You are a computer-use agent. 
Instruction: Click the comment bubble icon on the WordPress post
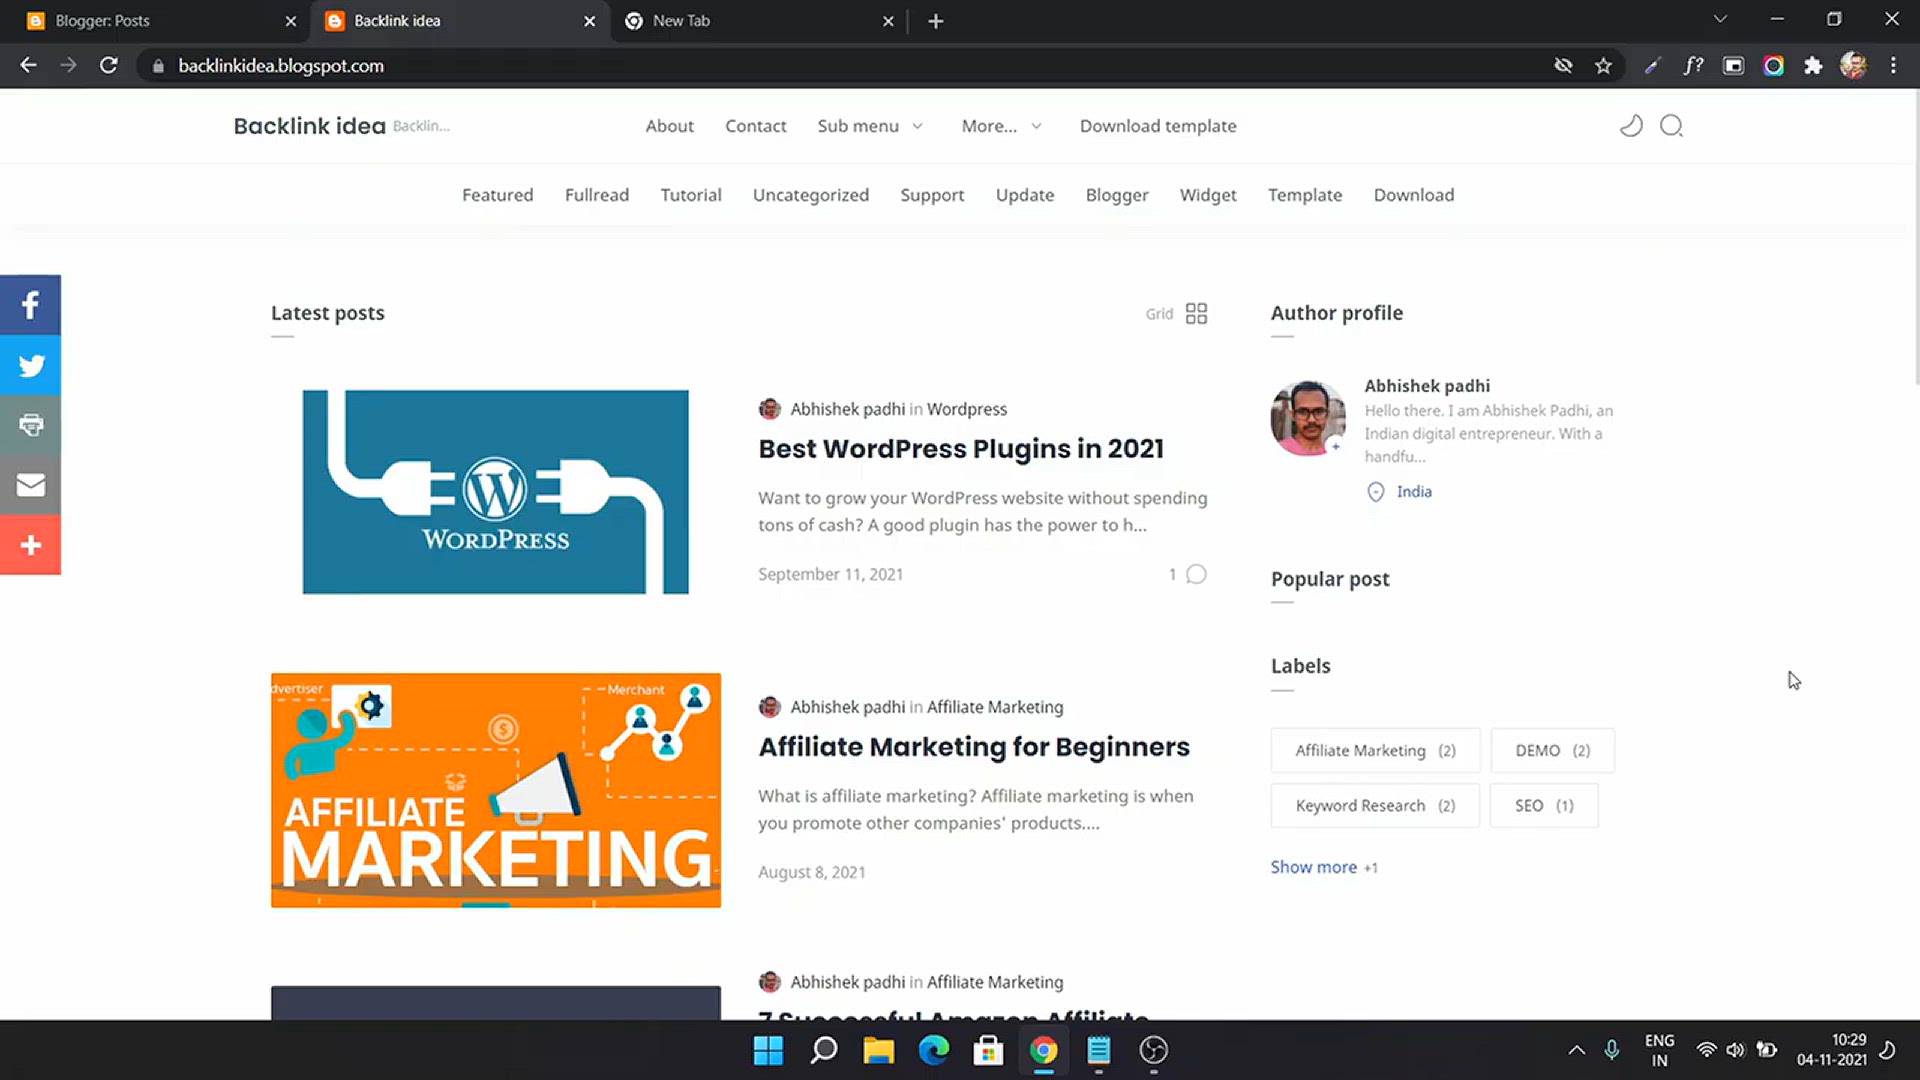1196,574
